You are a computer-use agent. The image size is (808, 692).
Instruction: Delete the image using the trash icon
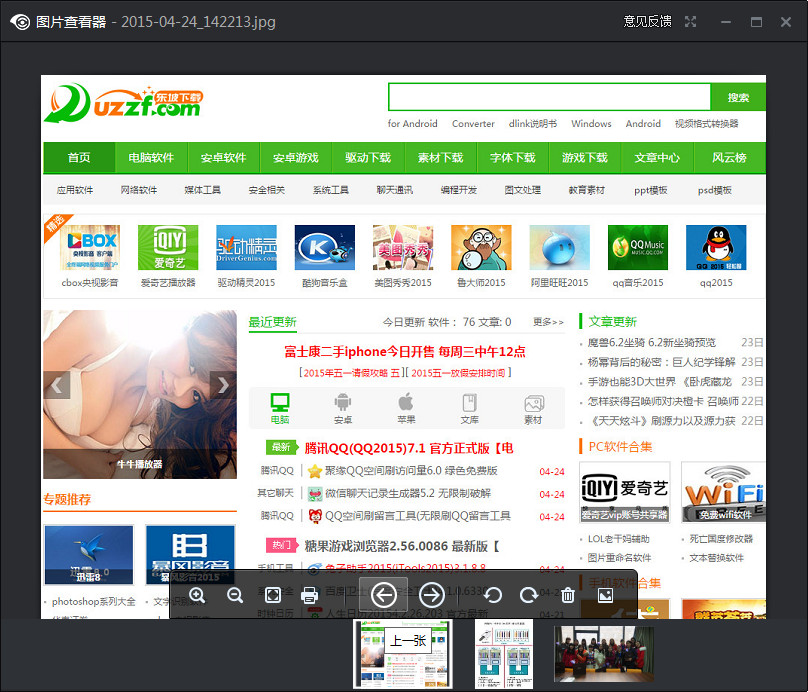pos(568,595)
